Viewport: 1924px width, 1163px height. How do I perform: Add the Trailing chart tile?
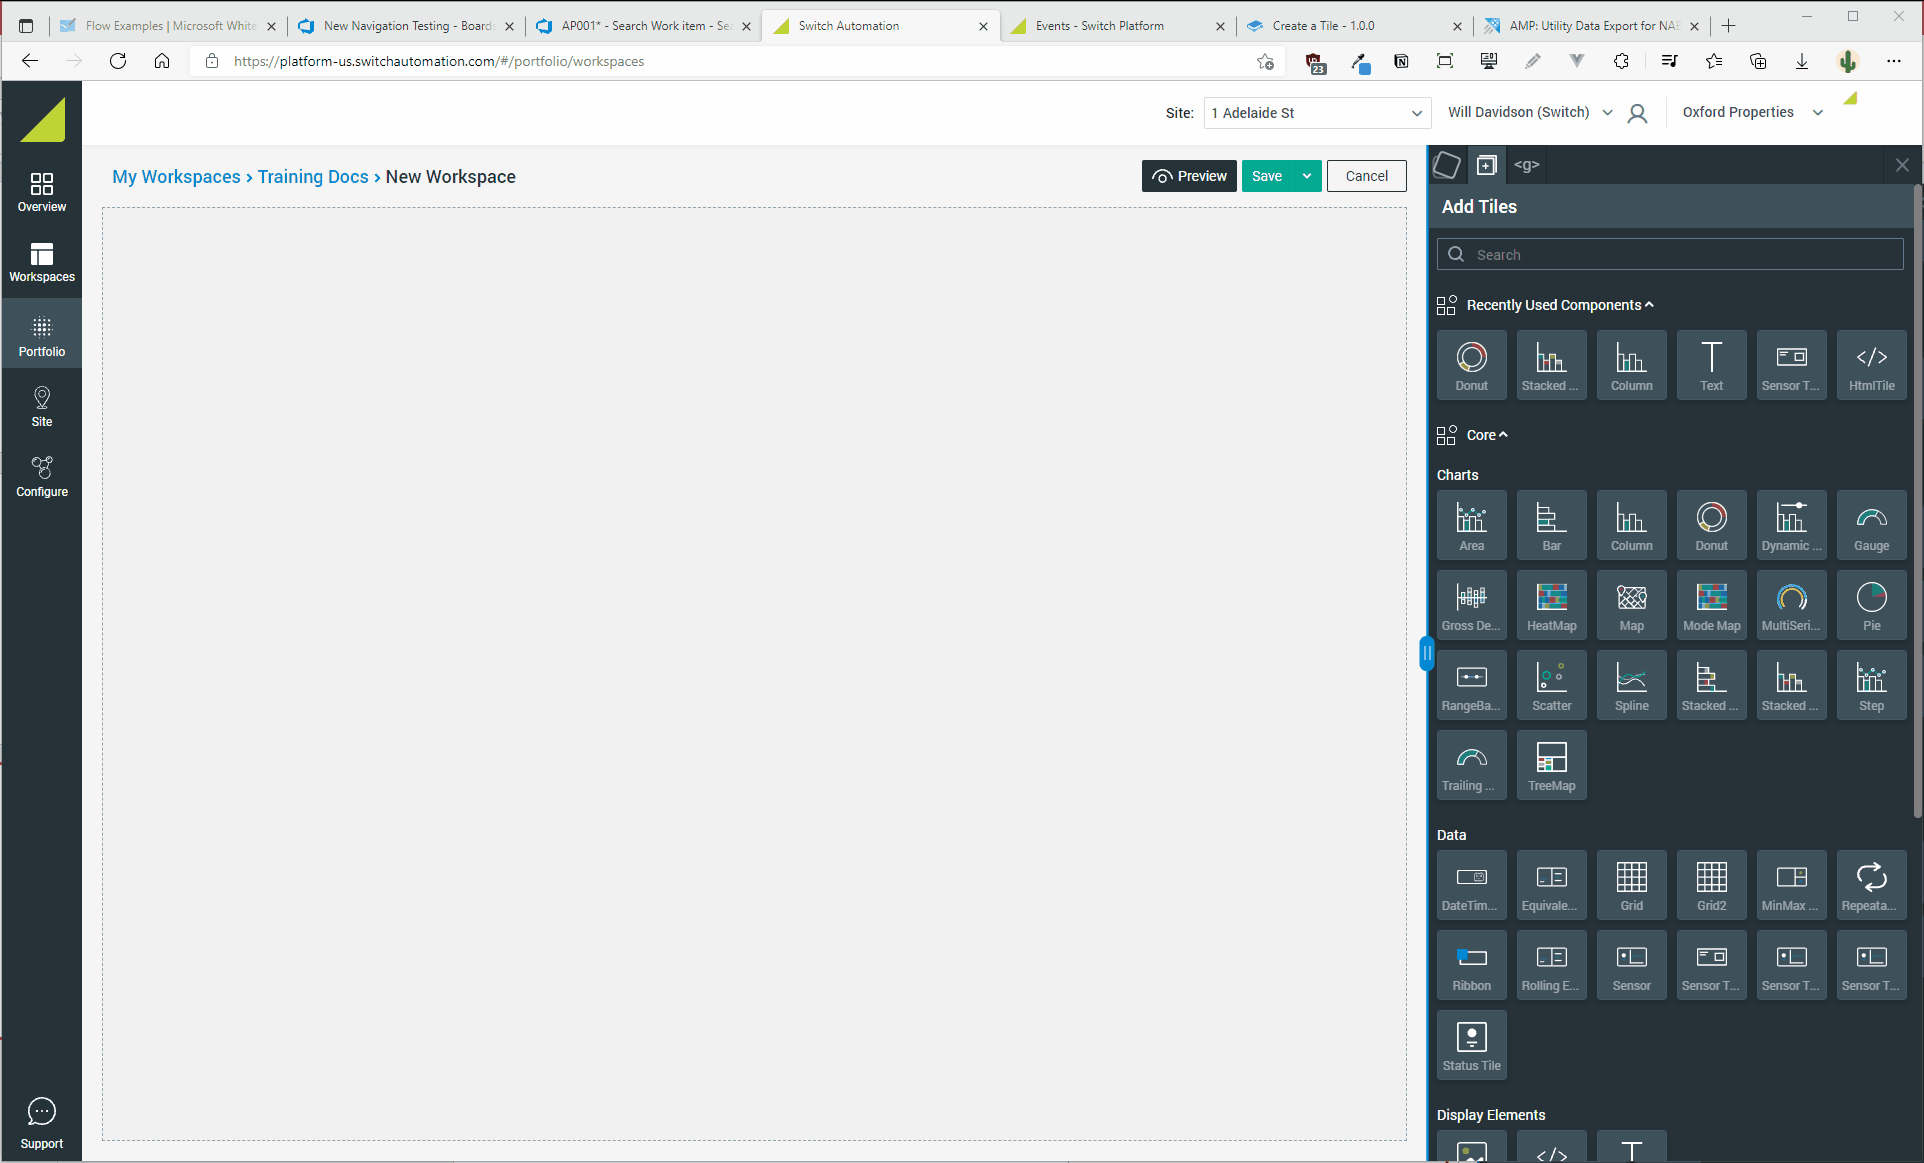pyautogui.click(x=1471, y=765)
